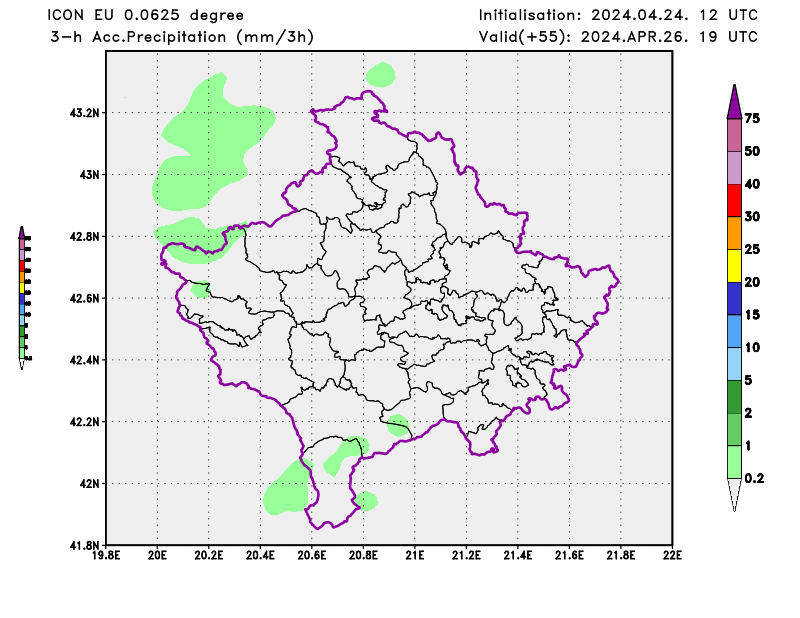Select the legend value label 10
The width and height of the screenshot is (800, 618).
click(752, 347)
